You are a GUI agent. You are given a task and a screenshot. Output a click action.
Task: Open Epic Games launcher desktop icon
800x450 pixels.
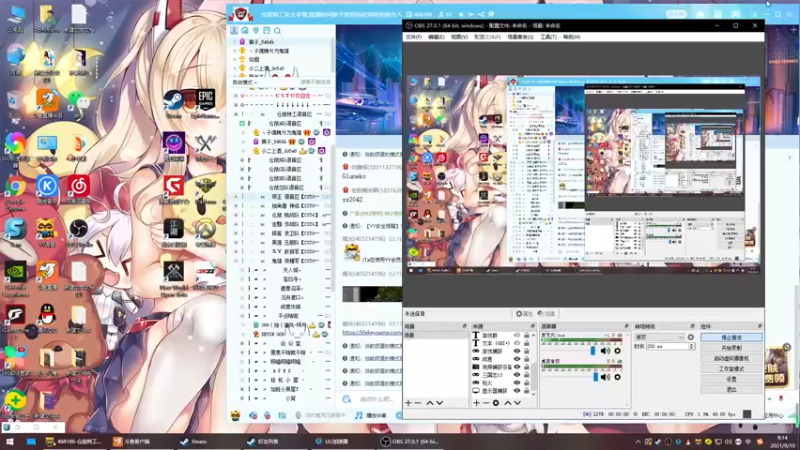tap(206, 104)
